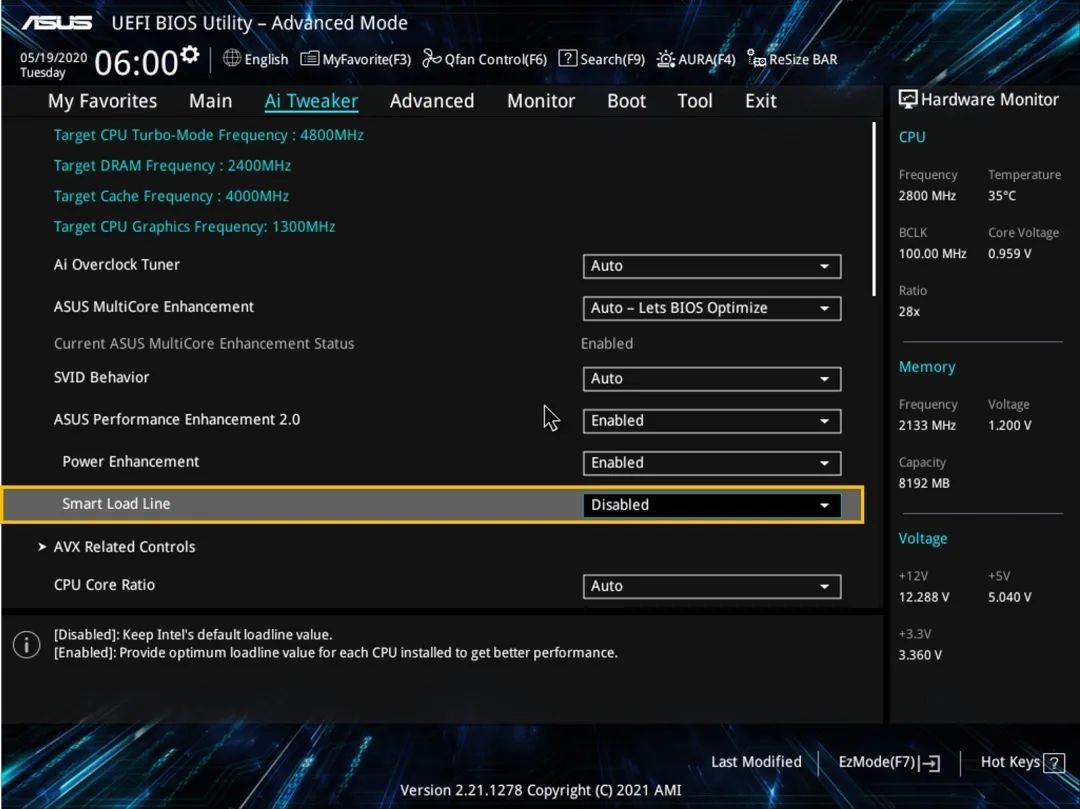
Task: Click the 35°C temperature value
Action: [x=1002, y=196]
